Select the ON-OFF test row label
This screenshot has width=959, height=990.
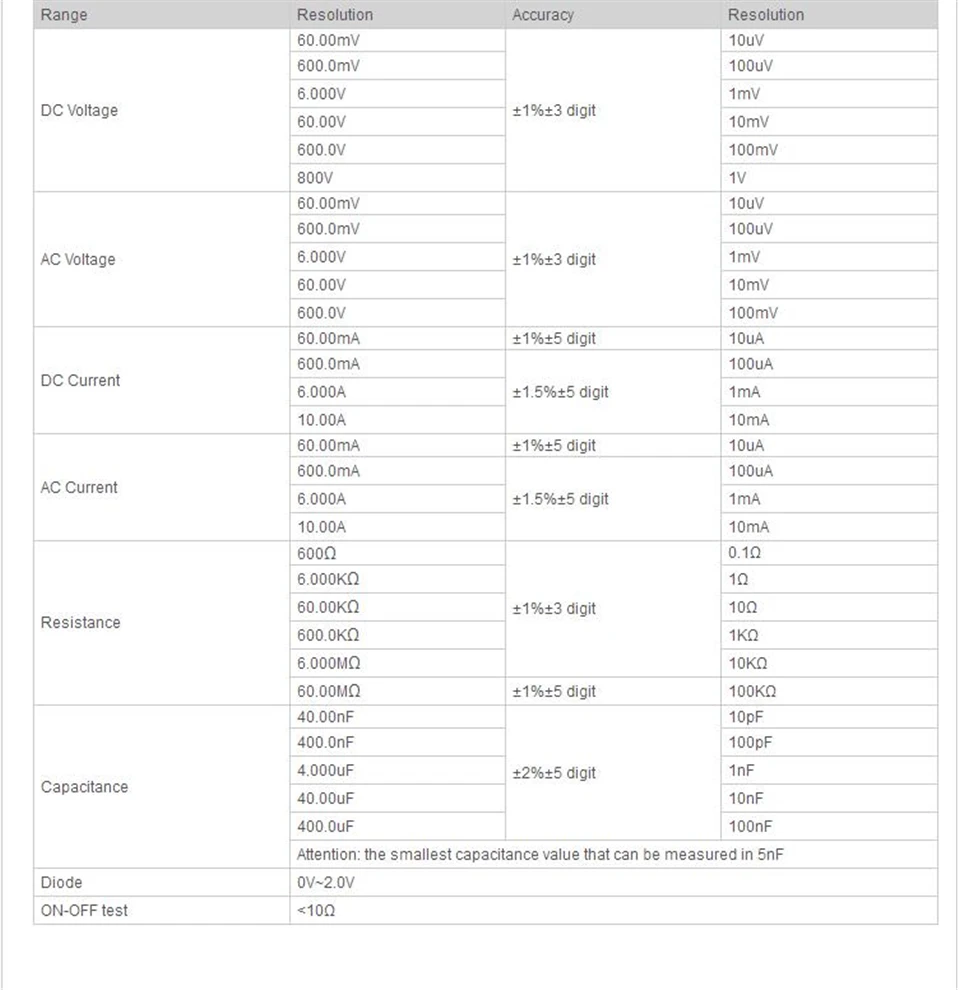84,910
